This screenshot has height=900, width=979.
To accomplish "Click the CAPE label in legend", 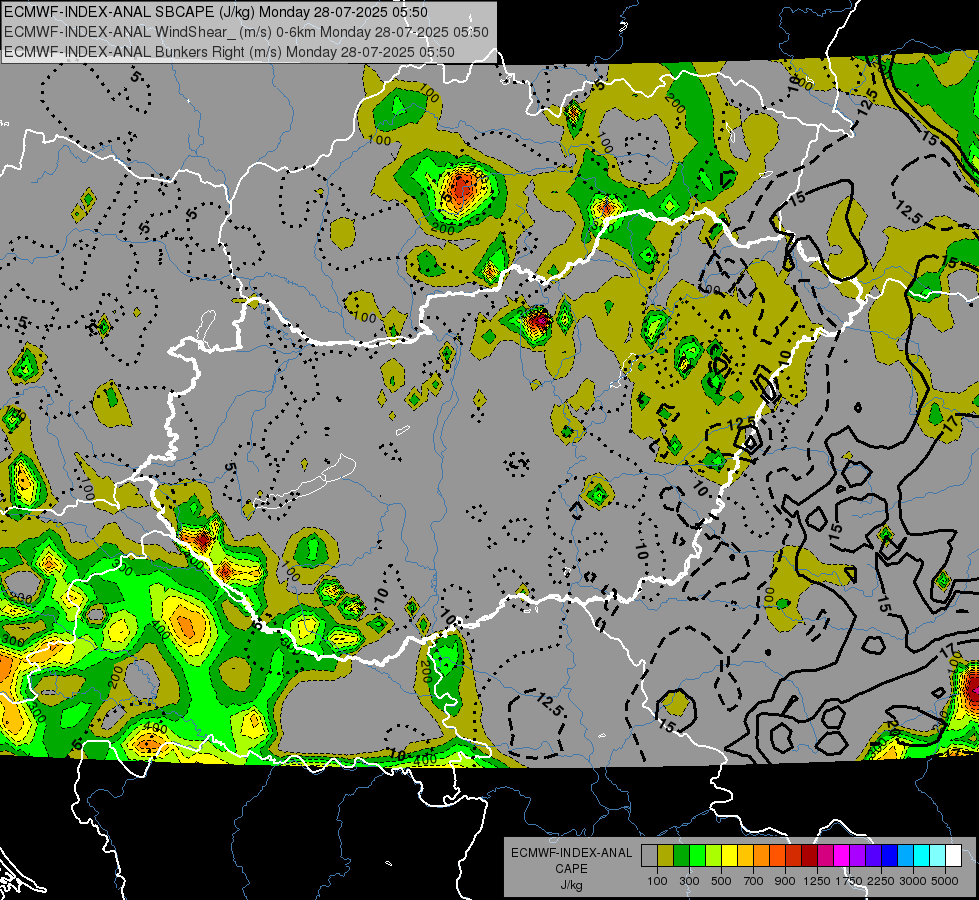I will (571, 869).
